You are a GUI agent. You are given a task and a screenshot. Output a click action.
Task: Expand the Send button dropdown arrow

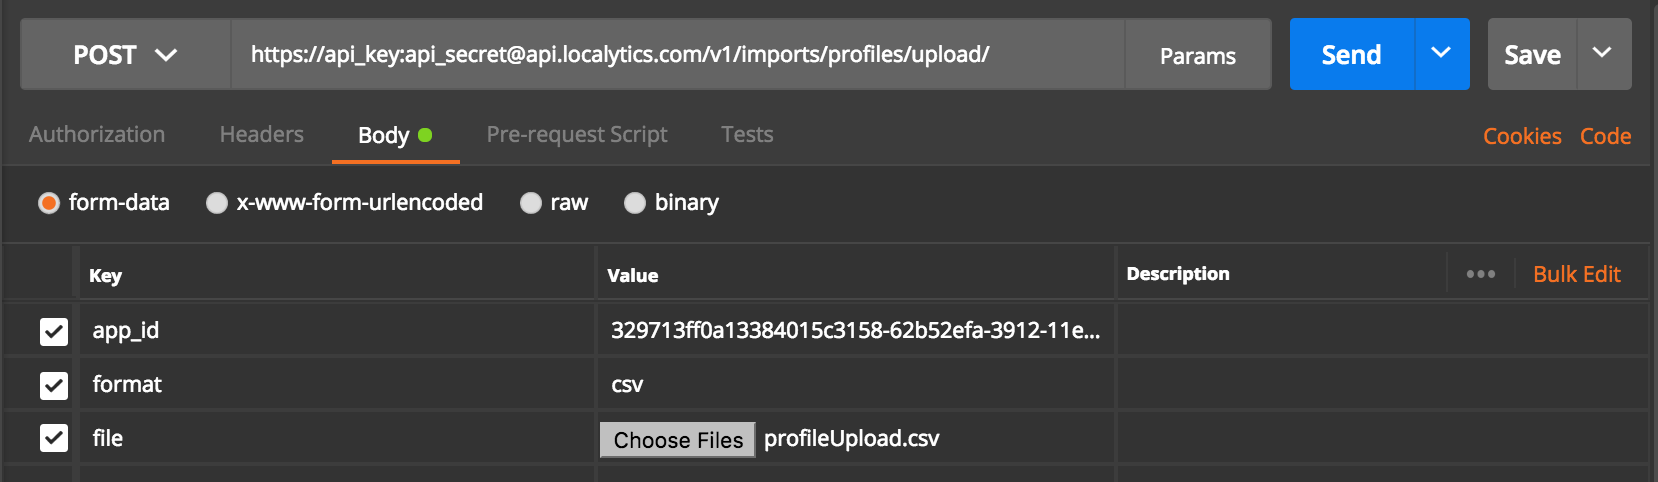tap(1441, 54)
